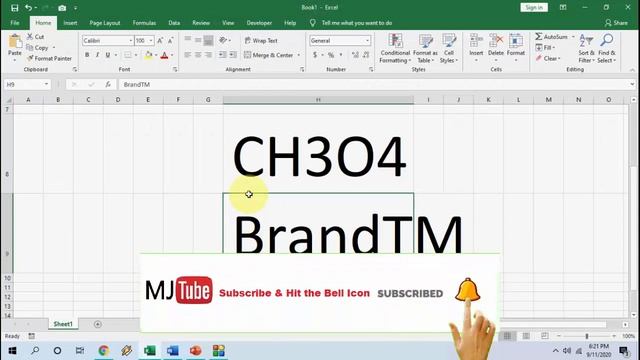Apply accounting dollar number format
The image size is (640, 360).
click(x=315, y=55)
